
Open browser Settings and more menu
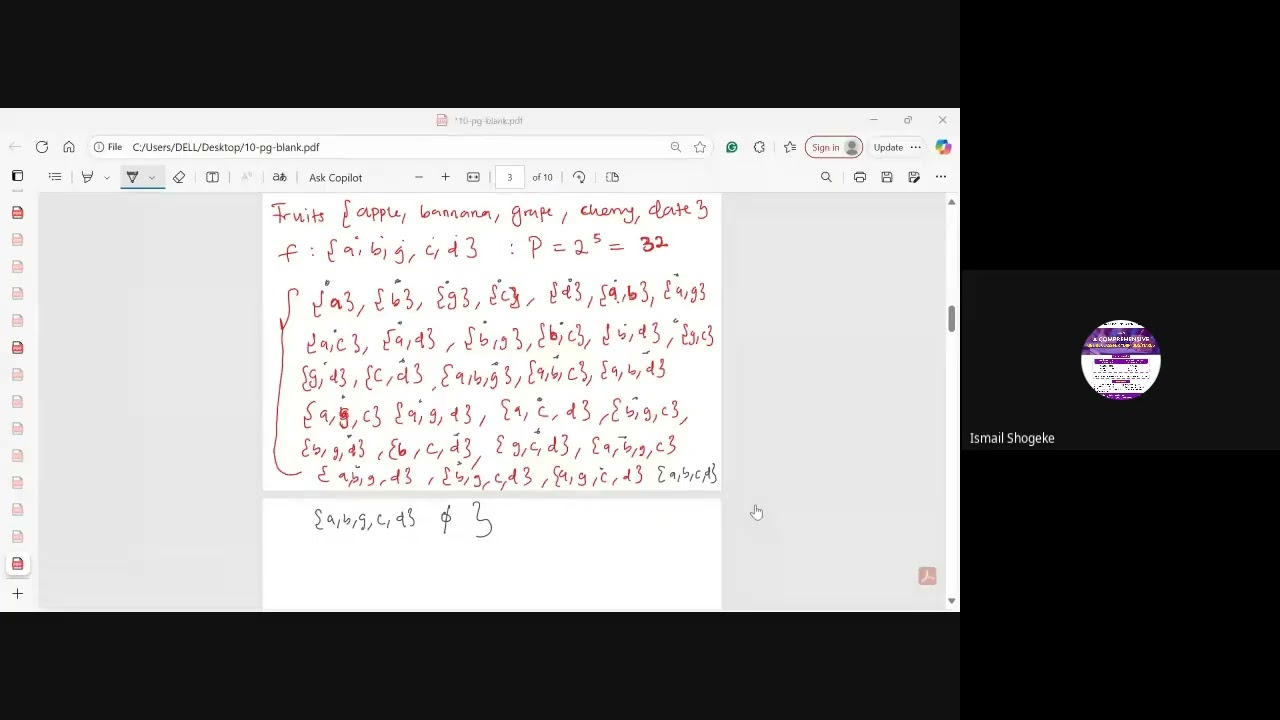(916, 147)
